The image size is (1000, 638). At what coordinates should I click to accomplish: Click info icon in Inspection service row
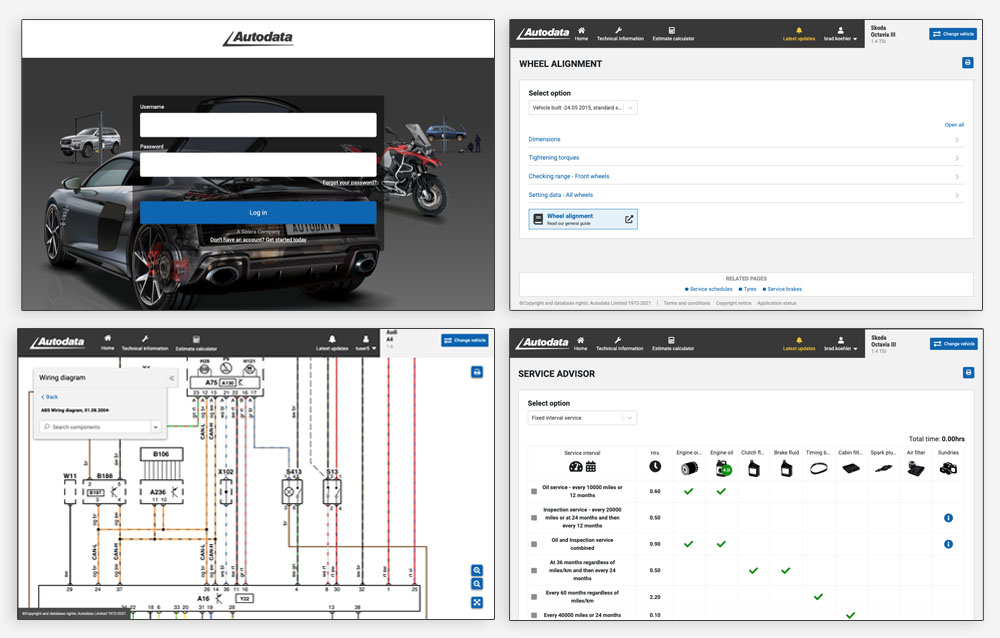point(947,517)
